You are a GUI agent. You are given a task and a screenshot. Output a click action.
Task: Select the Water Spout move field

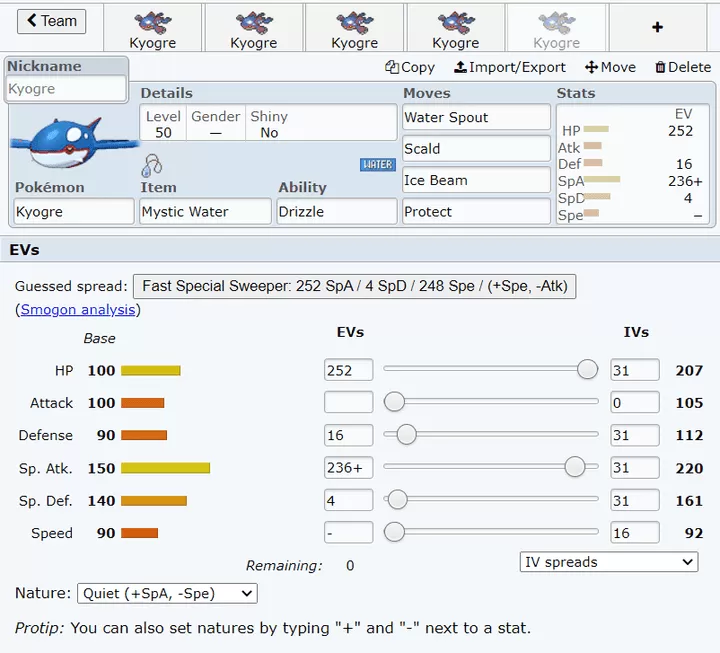(476, 117)
